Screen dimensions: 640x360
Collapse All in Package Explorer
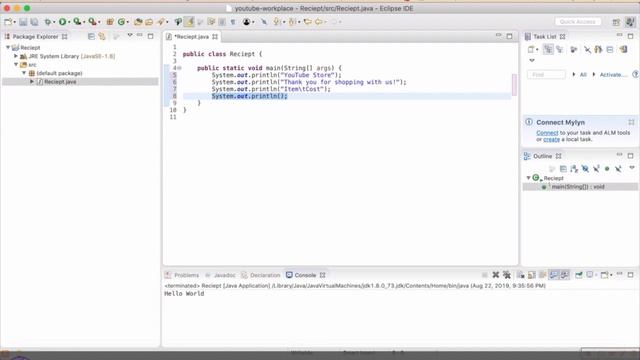tap(91, 37)
